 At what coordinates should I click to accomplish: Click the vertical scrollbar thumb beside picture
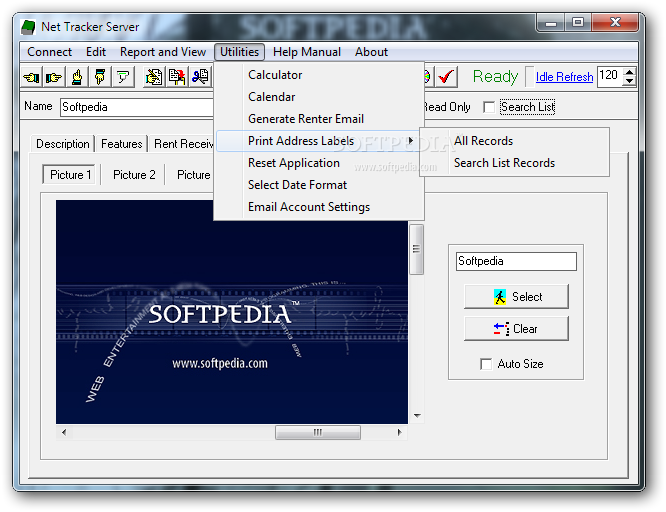tap(416, 249)
